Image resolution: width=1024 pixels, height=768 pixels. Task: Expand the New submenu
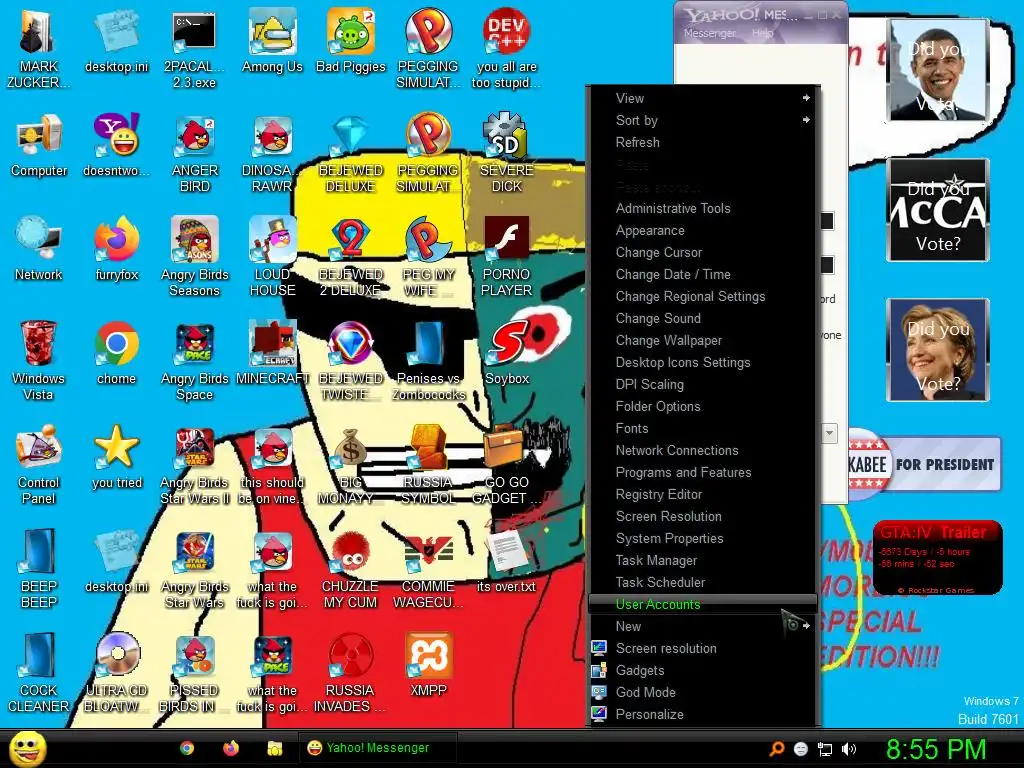[x=703, y=626]
